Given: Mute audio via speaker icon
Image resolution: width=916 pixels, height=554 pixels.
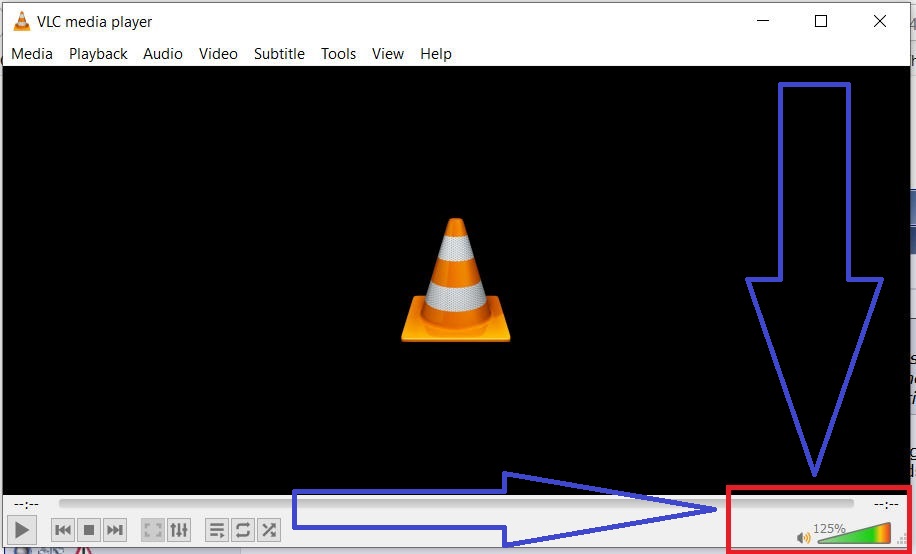Looking at the screenshot, I should [804, 537].
